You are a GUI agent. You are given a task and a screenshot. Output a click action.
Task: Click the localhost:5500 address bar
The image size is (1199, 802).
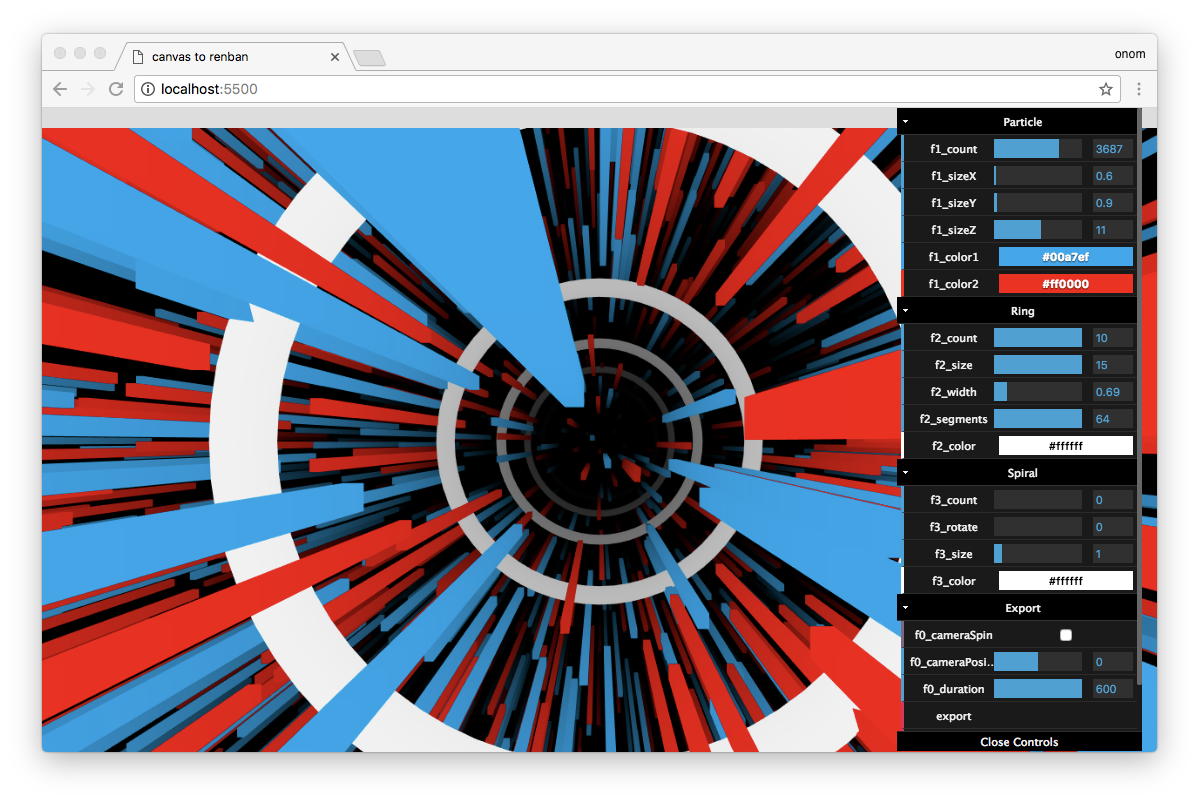627,89
